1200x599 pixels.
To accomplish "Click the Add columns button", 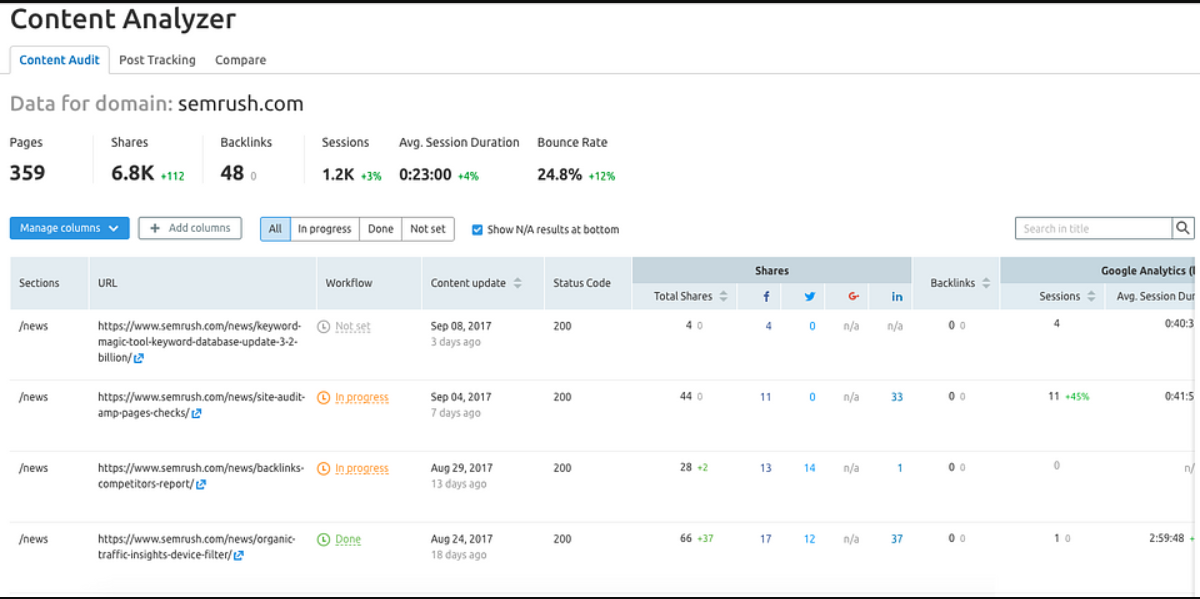I will [x=190, y=228].
